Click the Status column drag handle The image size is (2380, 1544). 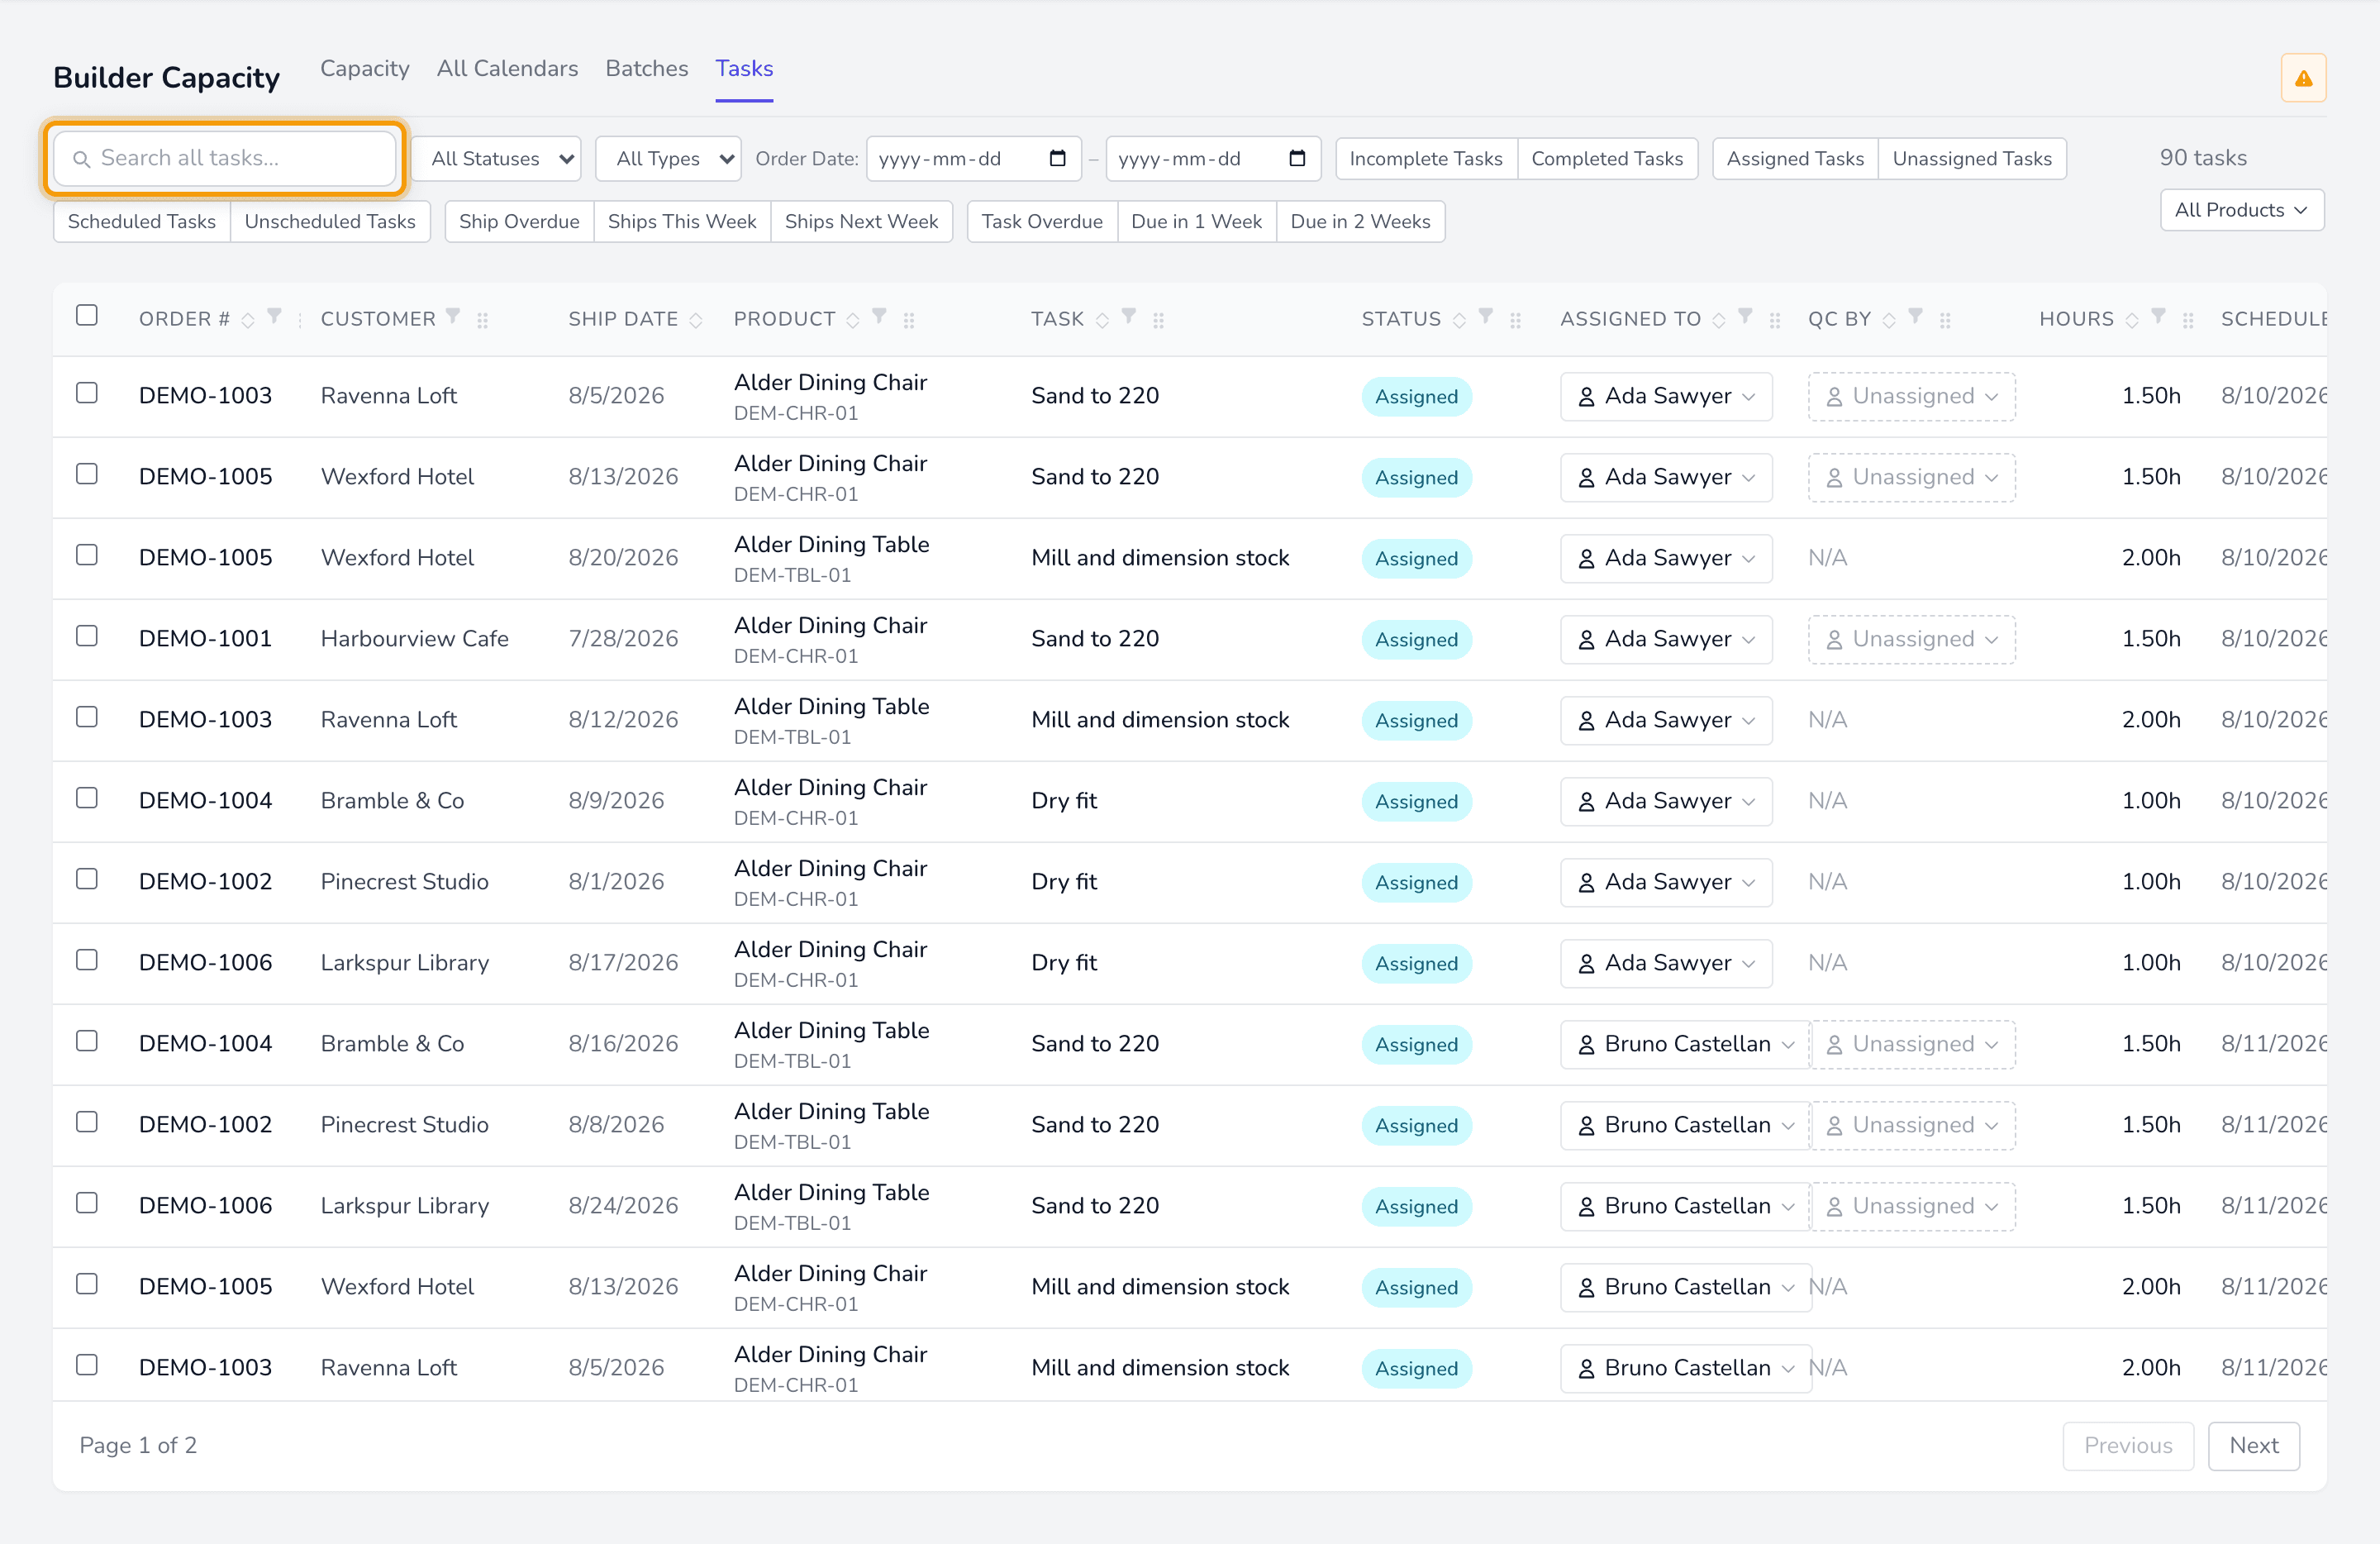pos(1515,320)
